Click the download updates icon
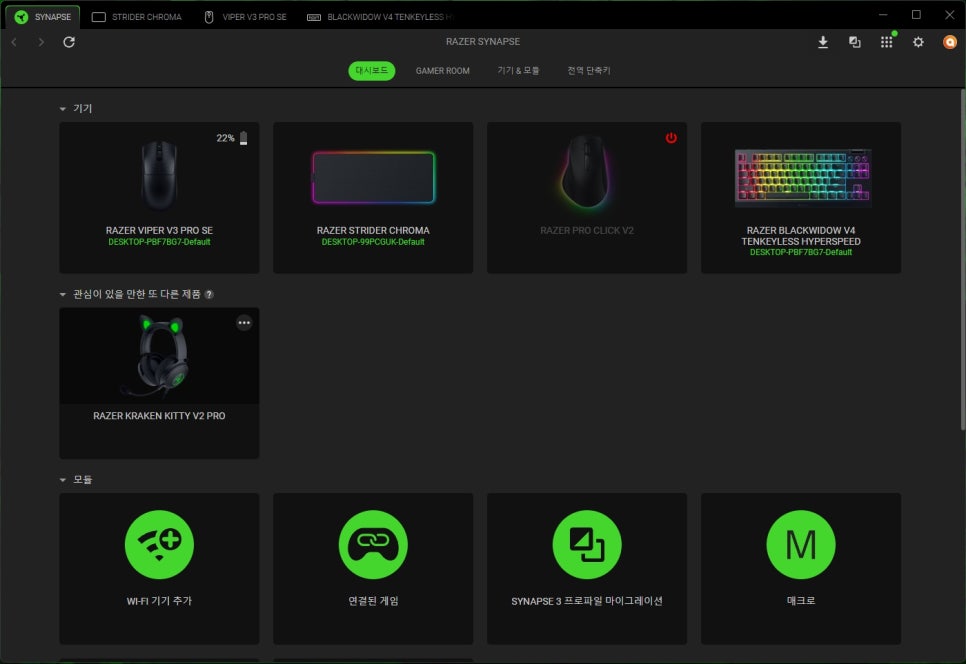This screenshot has height=664, width=966. pyautogui.click(x=823, y=42)
